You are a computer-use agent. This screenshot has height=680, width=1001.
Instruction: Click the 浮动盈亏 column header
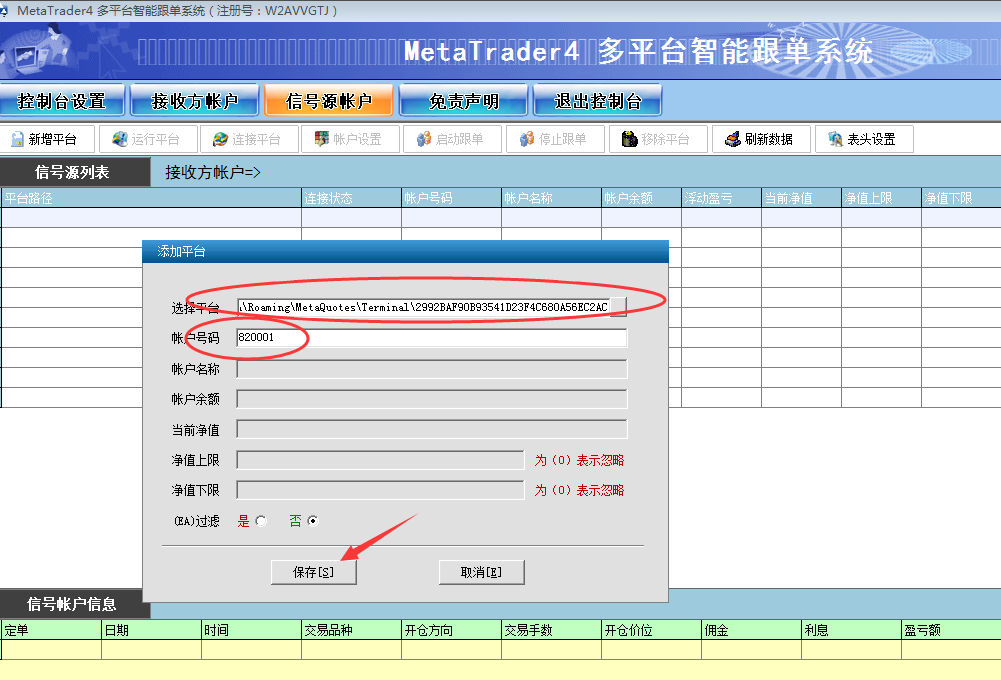(x=721, y=198)
